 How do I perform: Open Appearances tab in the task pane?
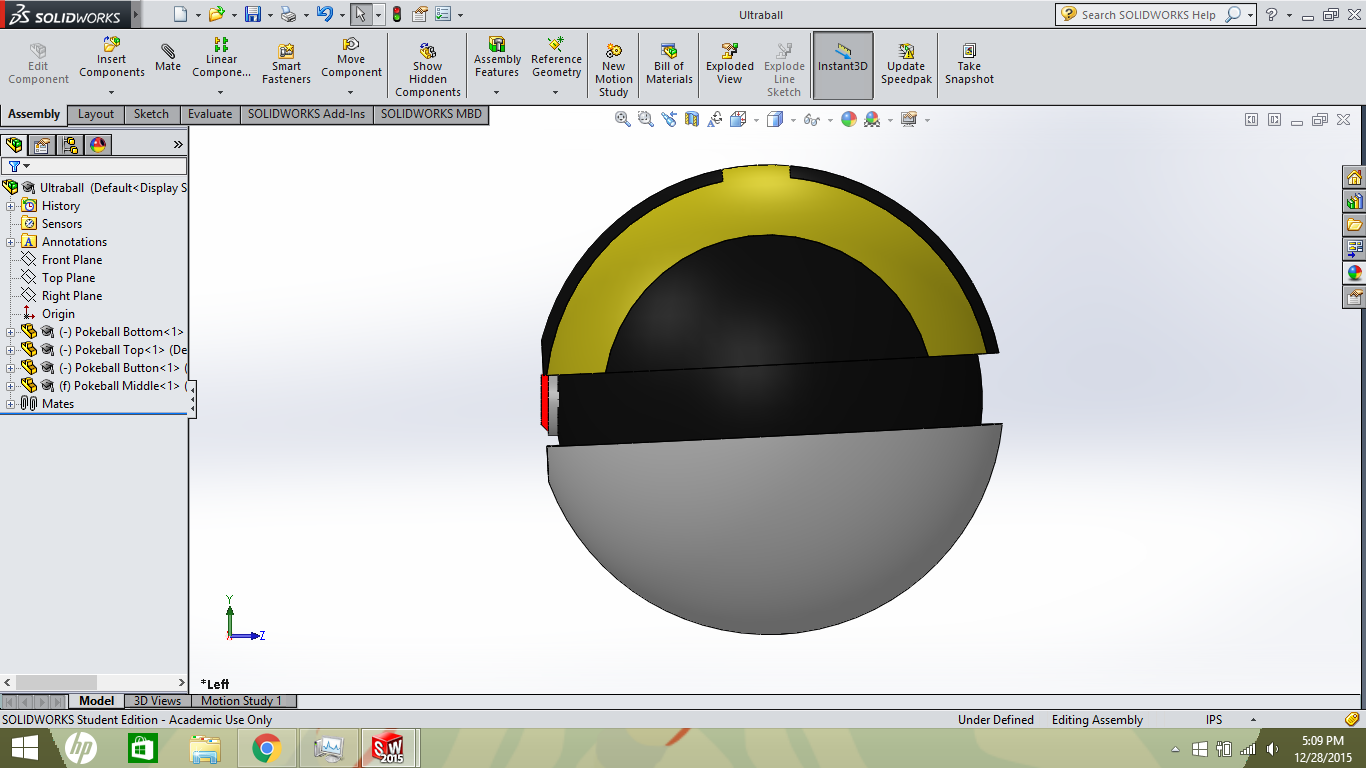(1355, 272)
